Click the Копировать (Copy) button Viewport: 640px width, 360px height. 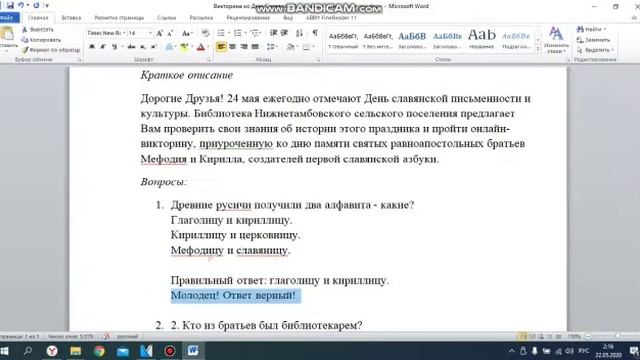pos(41,40)
